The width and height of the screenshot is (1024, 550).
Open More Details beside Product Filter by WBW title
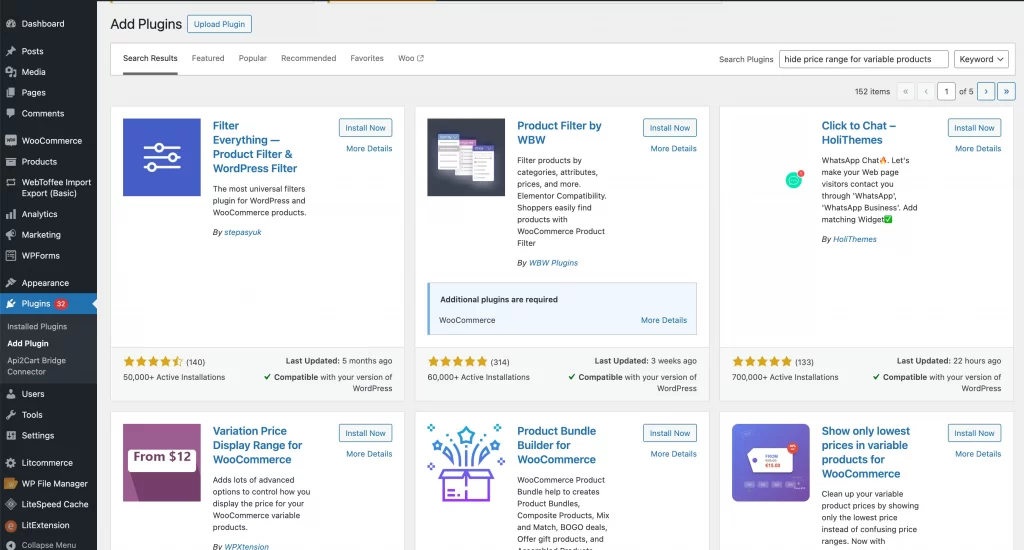click(673, 149)
